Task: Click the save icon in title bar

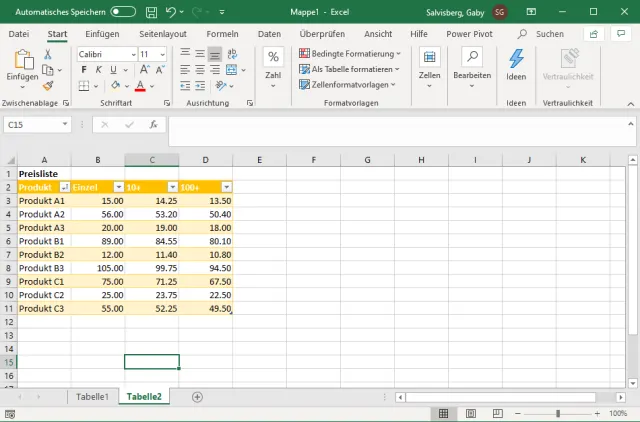Action: (149, 11)
